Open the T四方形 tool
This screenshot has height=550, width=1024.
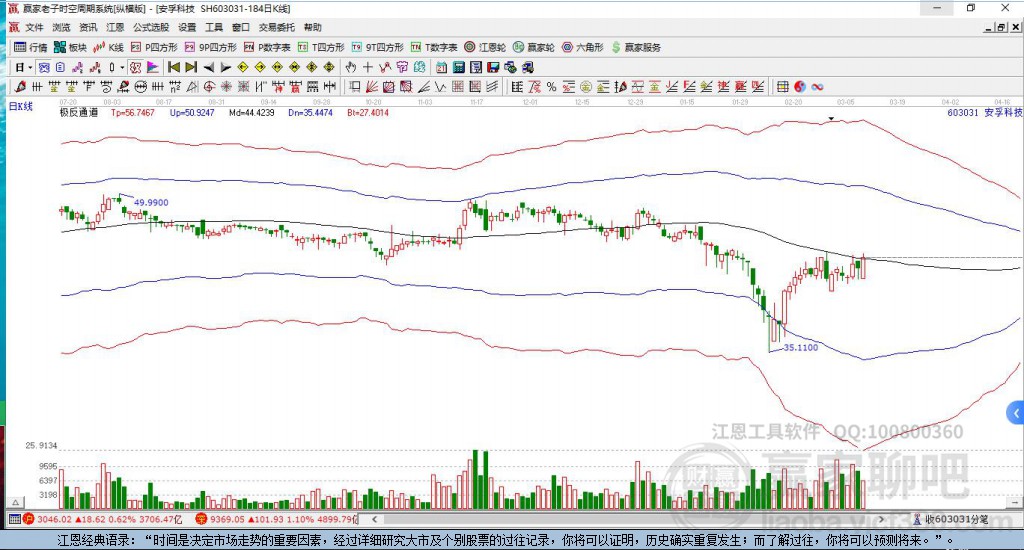321,47
